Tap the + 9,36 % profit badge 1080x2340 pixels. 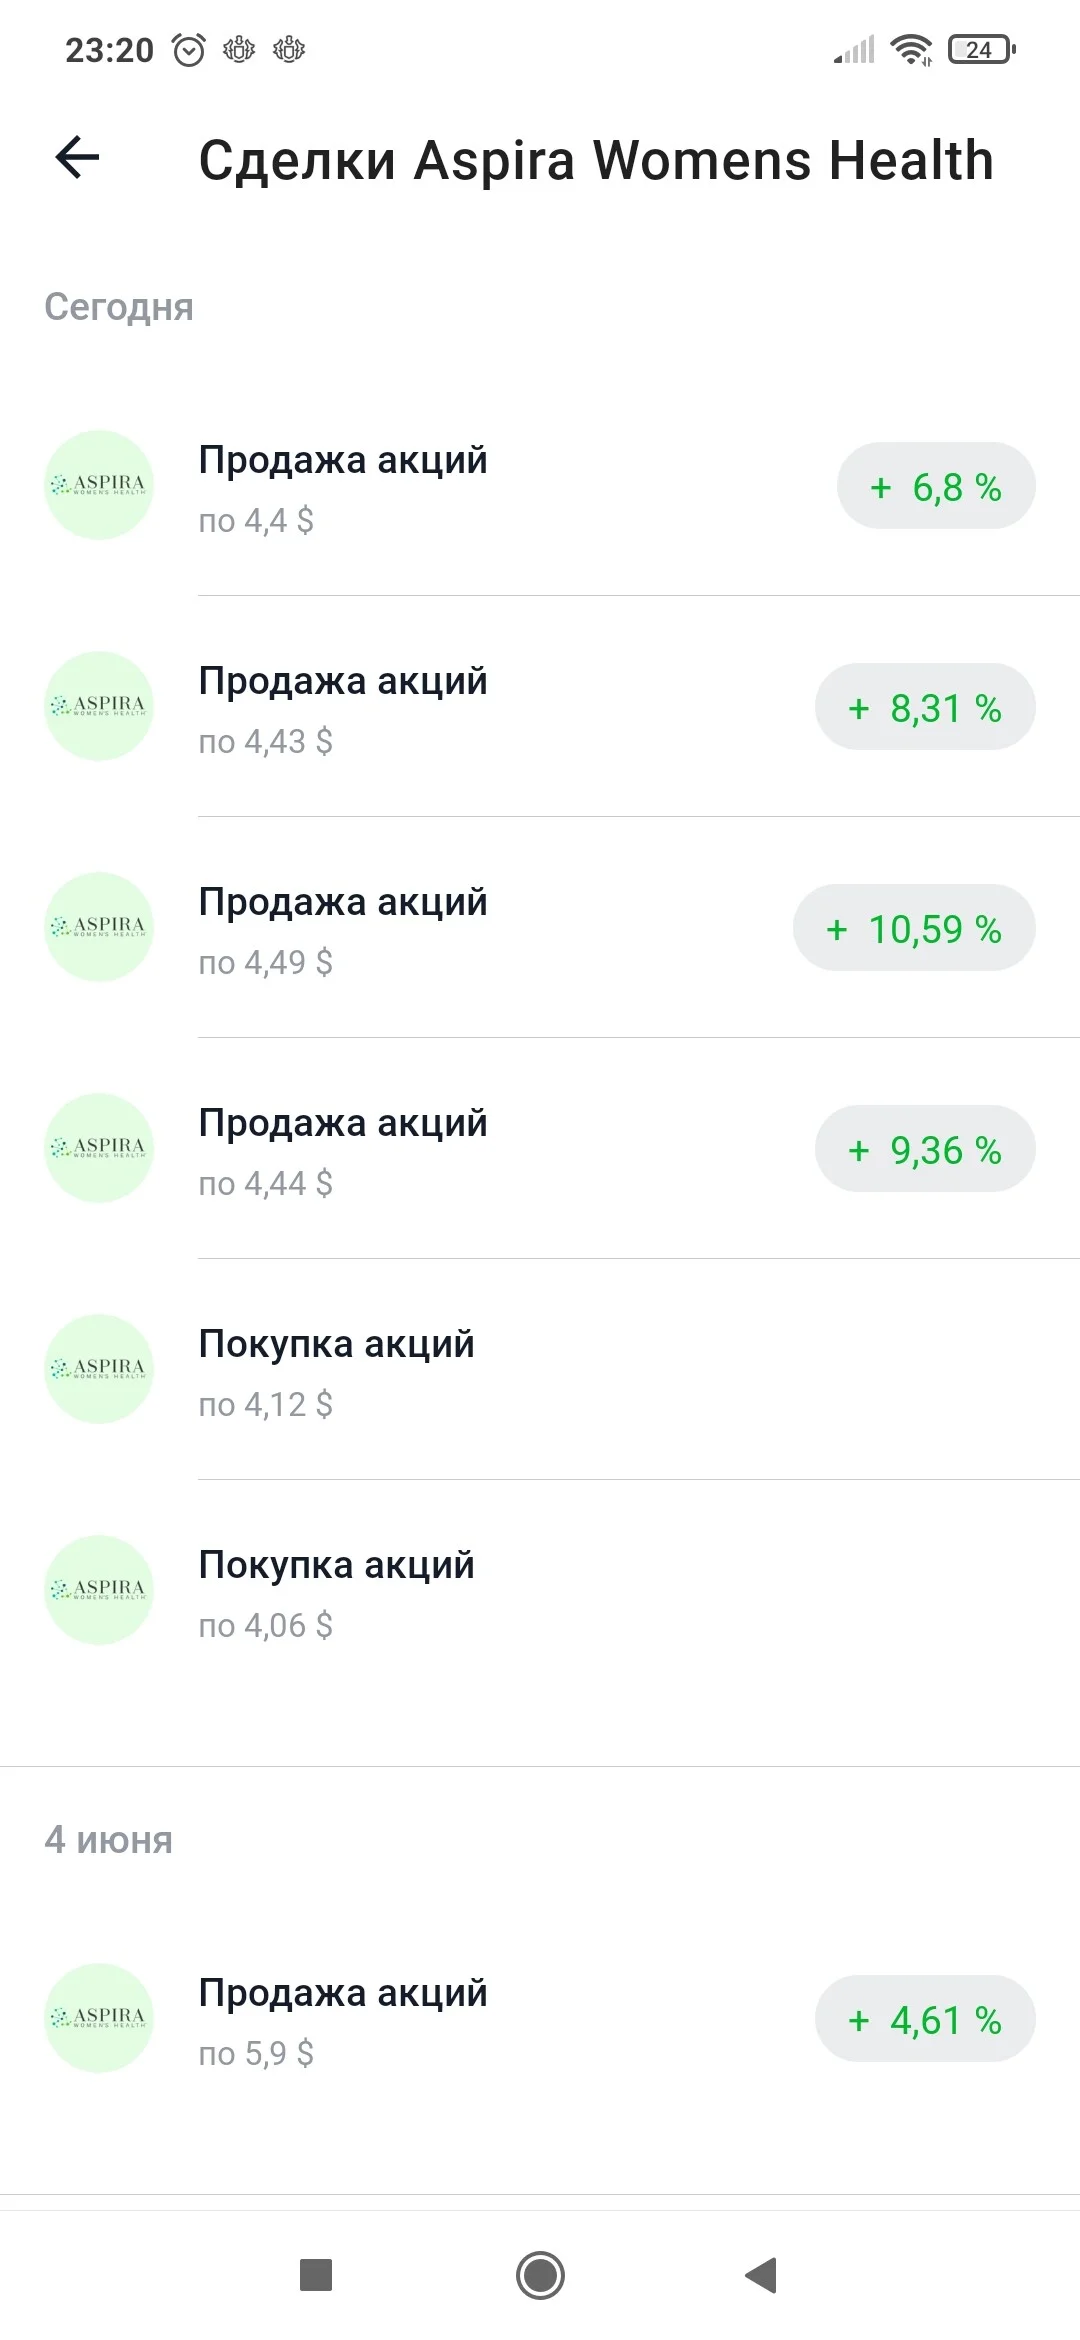(925, 1149)
